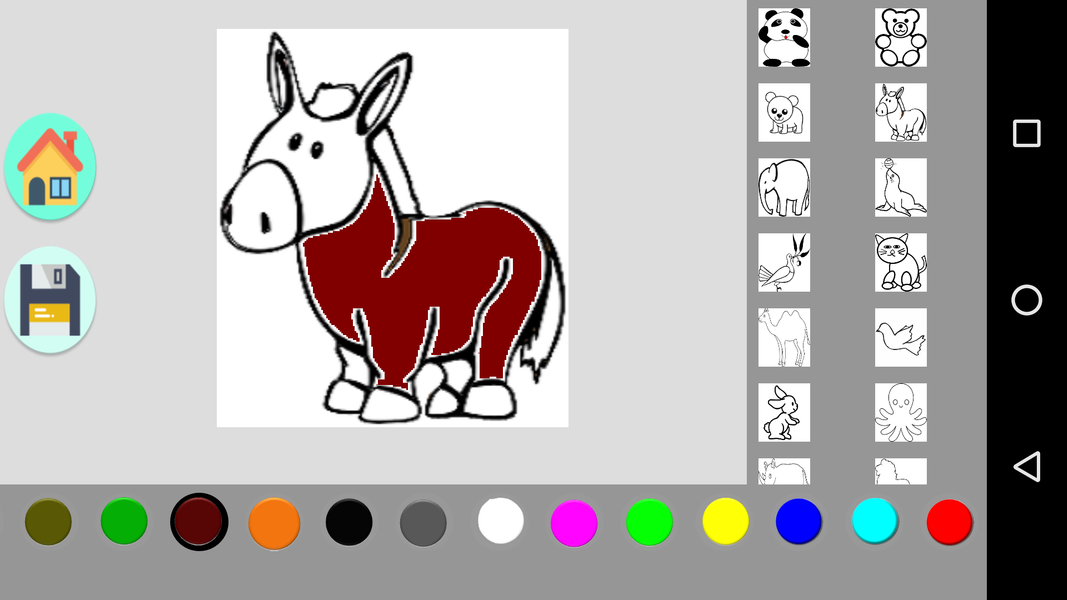Pick the dark red color swatch
The height and width of the screenshot is (600, 1067).
coord(199,520)
